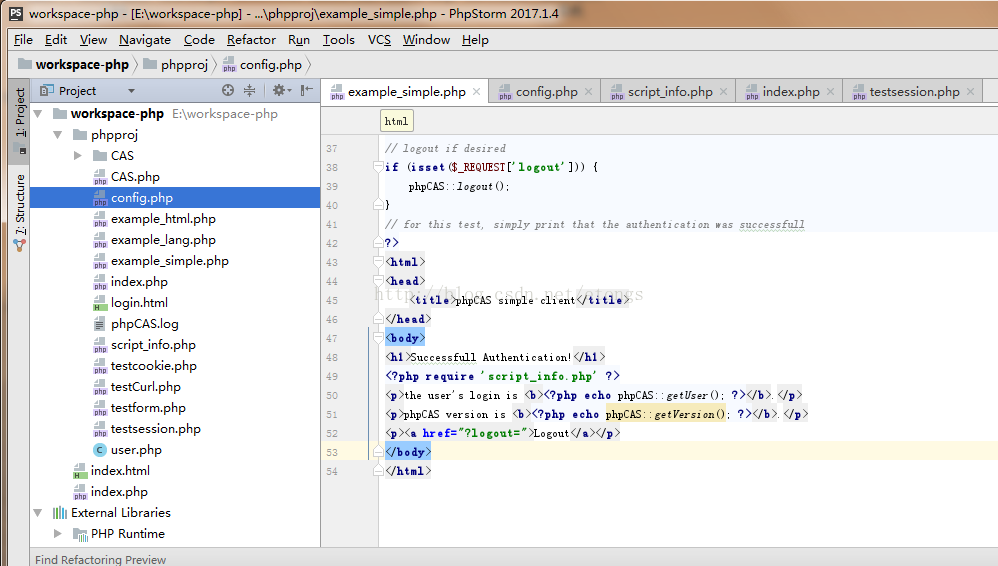Collapse the workspace-php root tree node
This screenshot has width=998, height=566.
(38, 114)
